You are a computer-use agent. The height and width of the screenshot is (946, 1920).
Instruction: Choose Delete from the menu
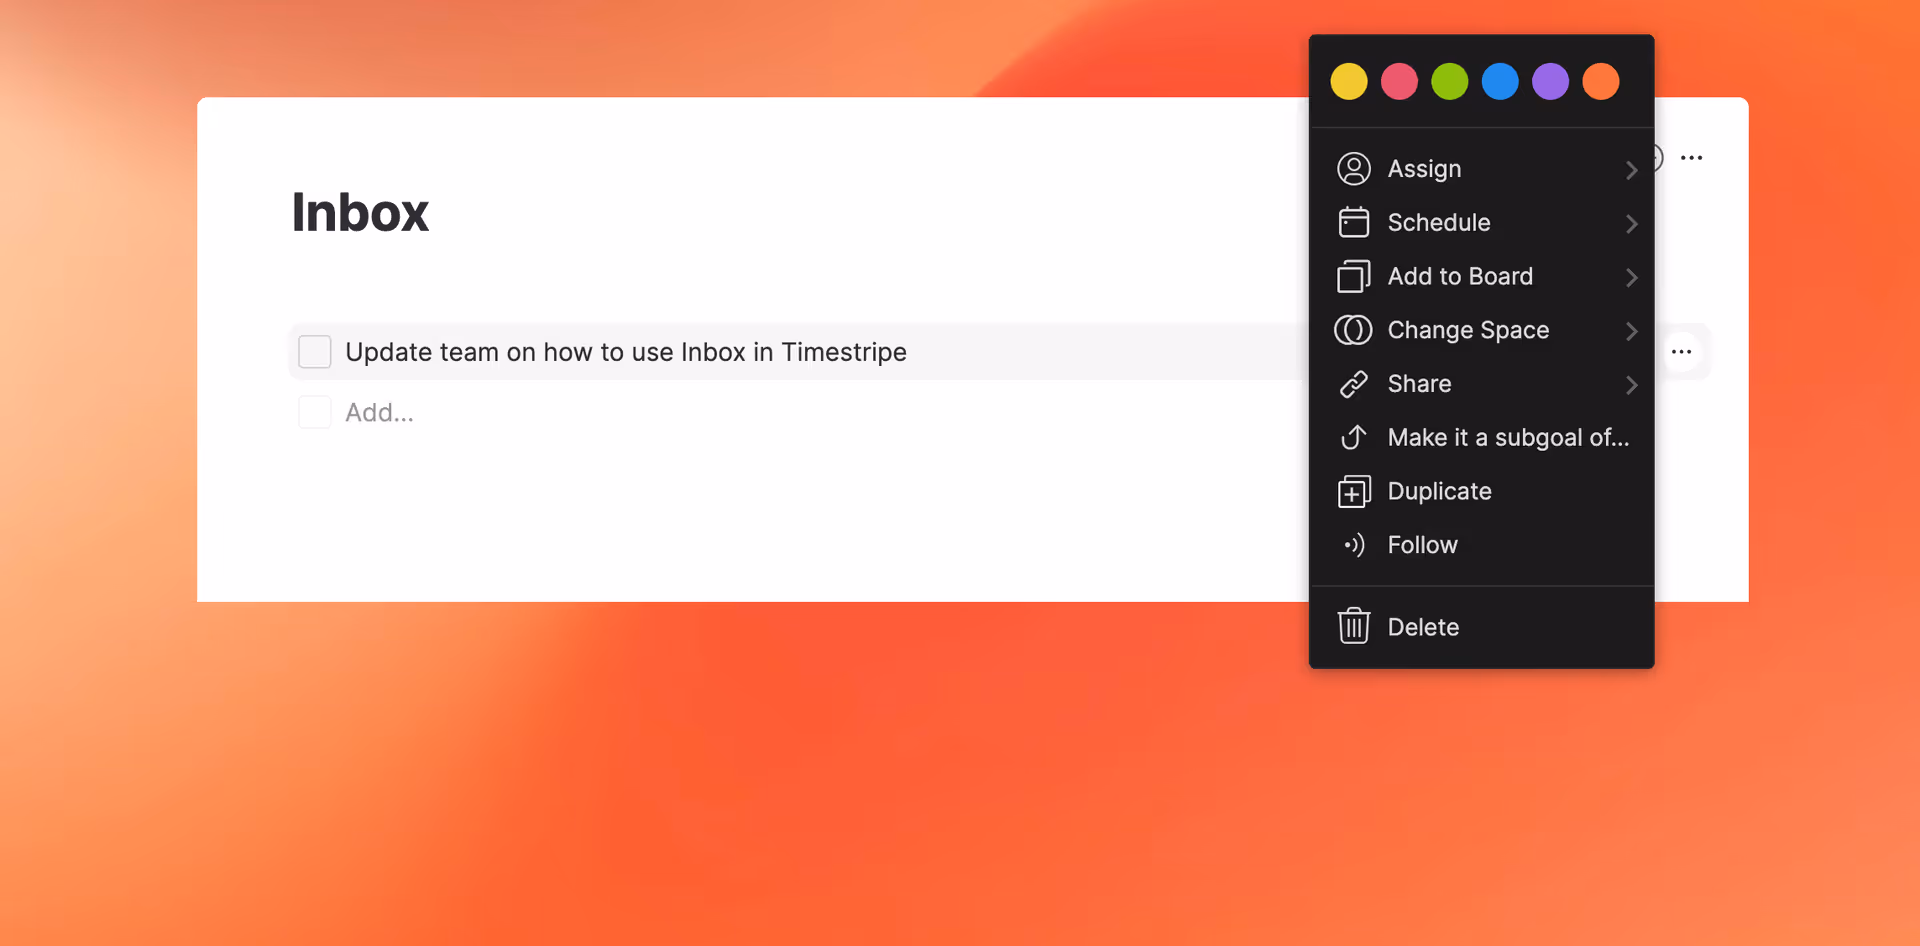click(1424, 626)
